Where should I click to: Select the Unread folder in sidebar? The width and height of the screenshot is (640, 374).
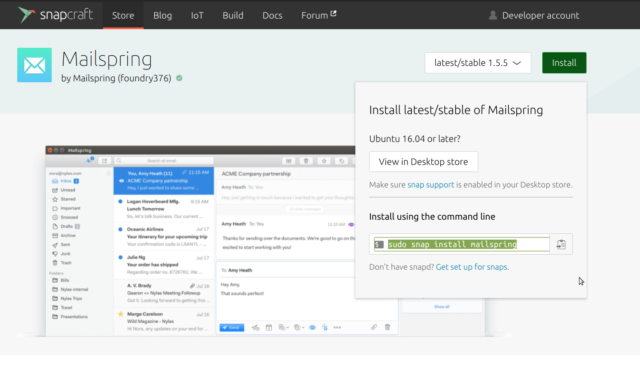(64, 190)
